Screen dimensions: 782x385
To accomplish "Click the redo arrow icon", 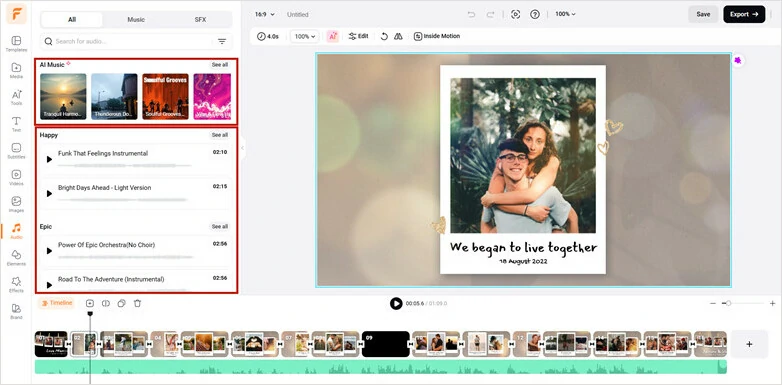I will [490, 14].
